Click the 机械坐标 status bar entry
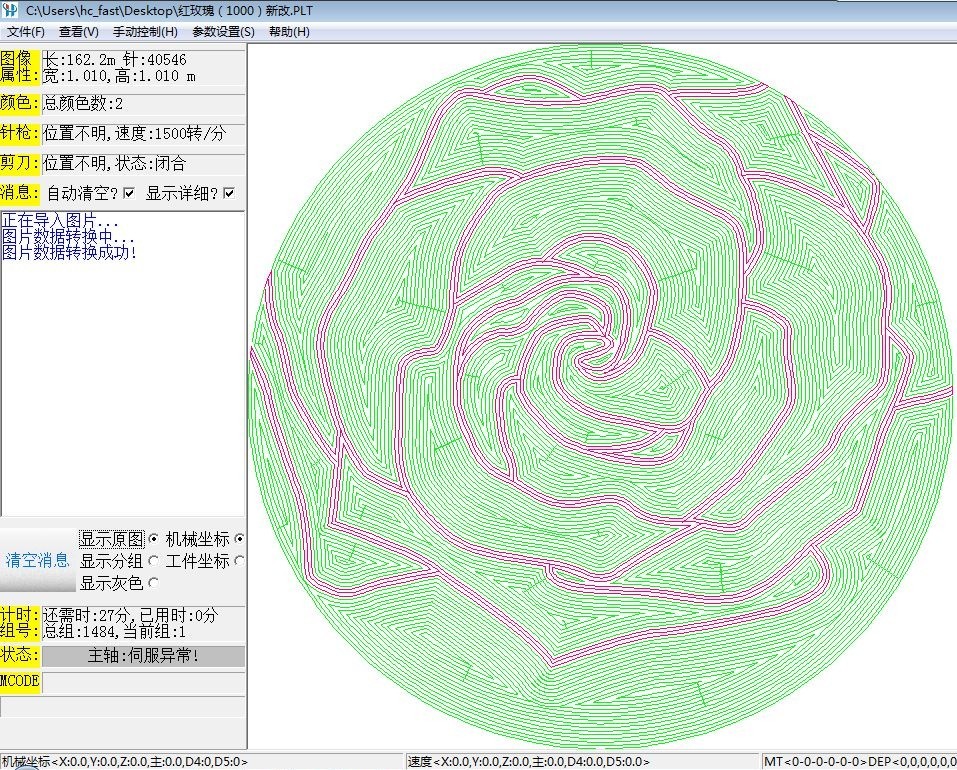Screen dimensions: 957x770 (201, 761)
